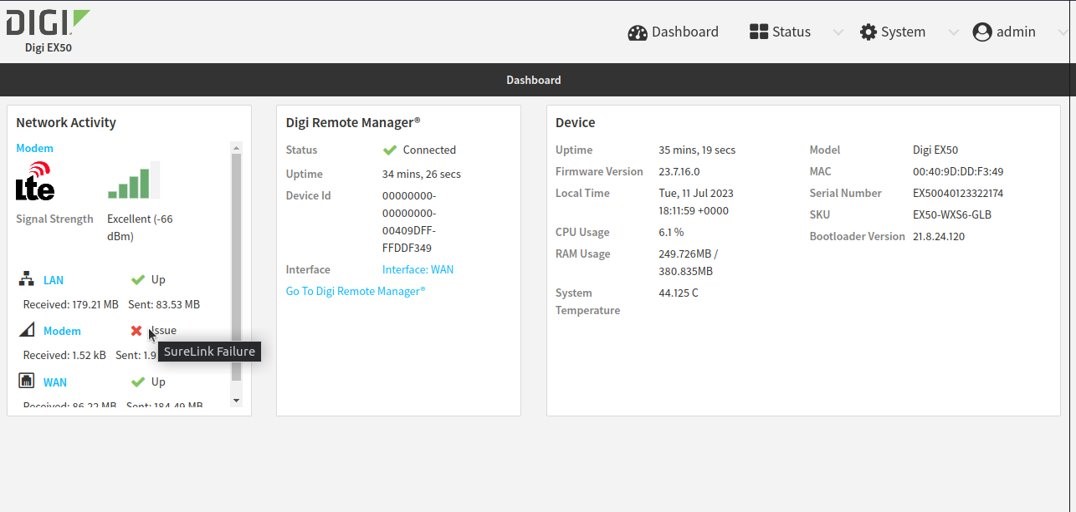Click LAN Sent: 83.53 MB text
1076x512 pixels.
click(163, 305)
